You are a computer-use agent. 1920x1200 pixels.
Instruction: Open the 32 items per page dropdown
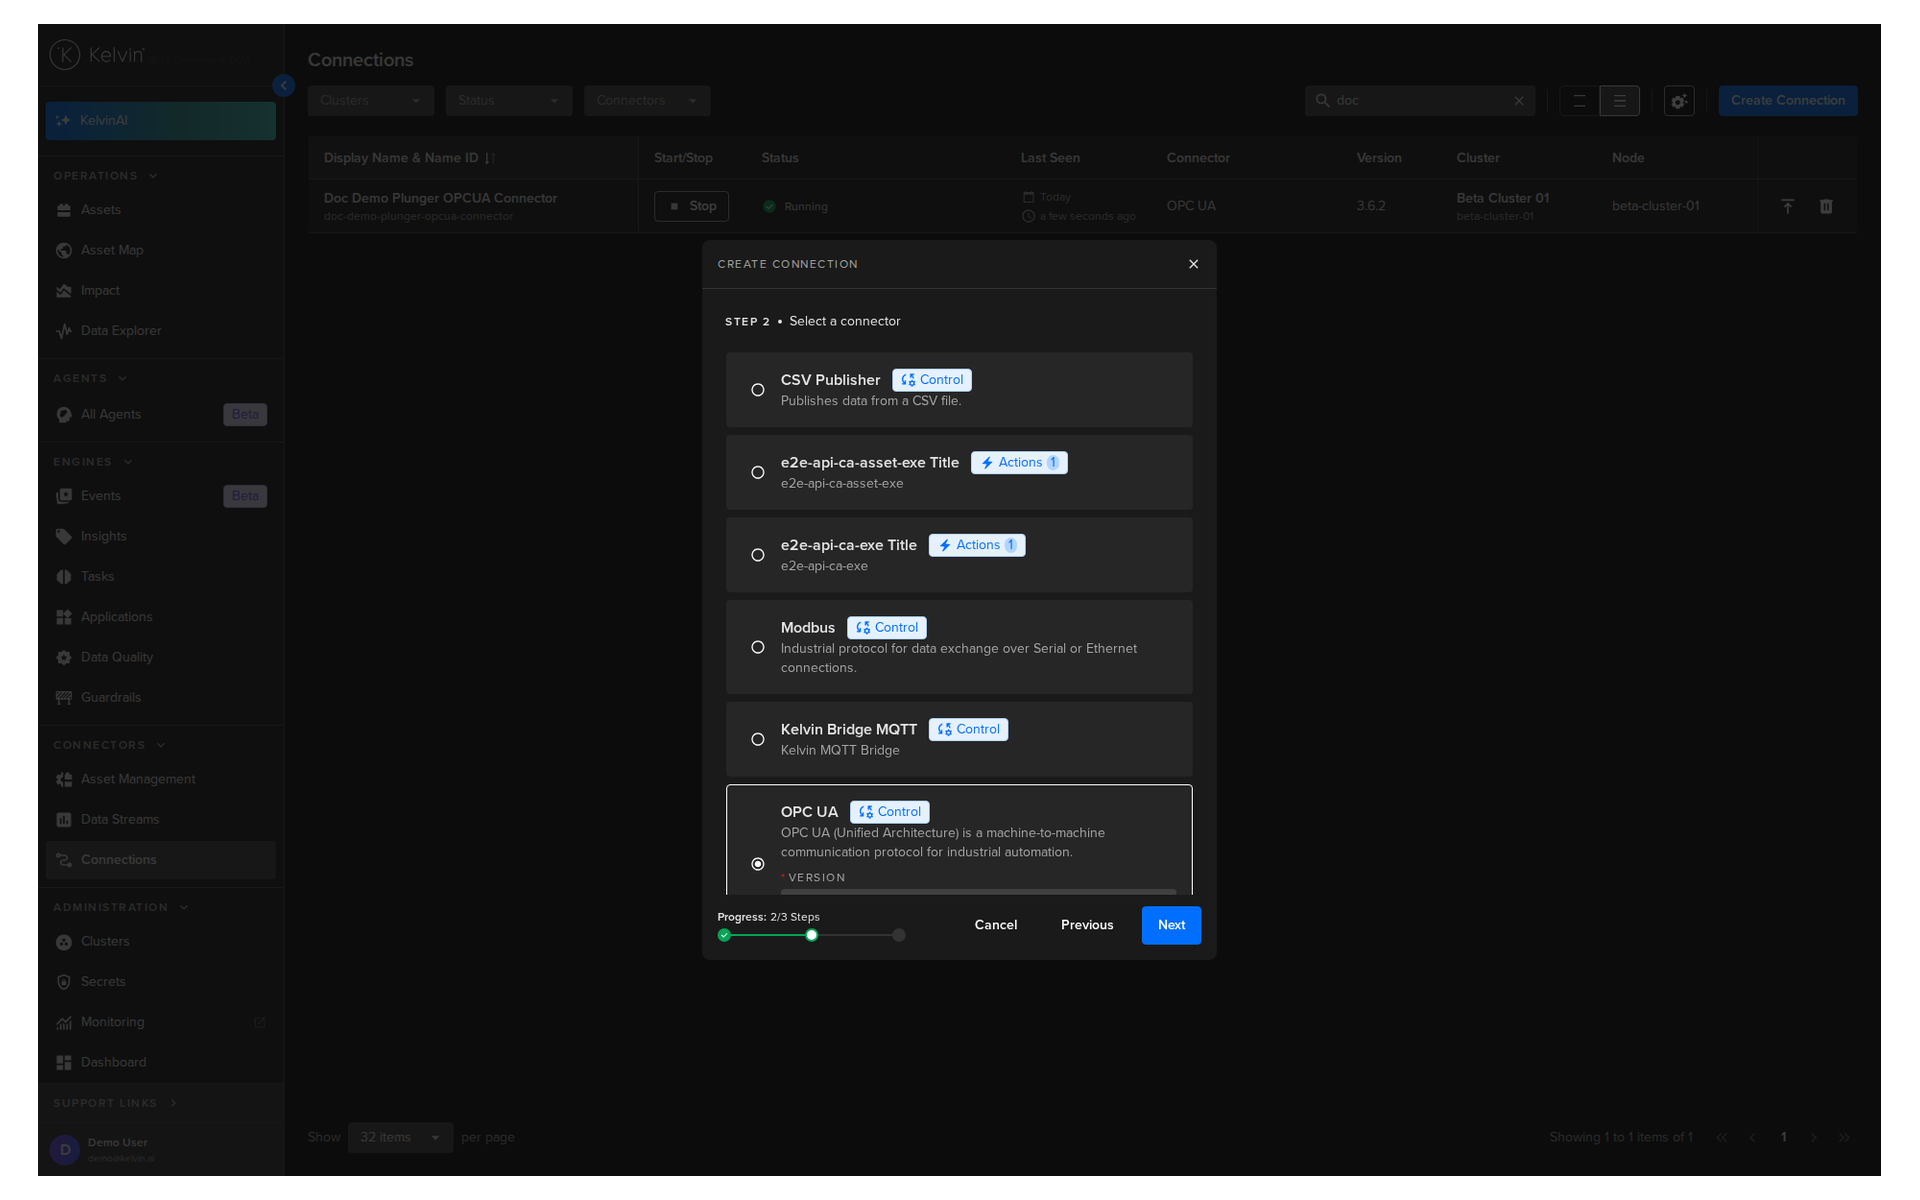(x=400, y=1137)
